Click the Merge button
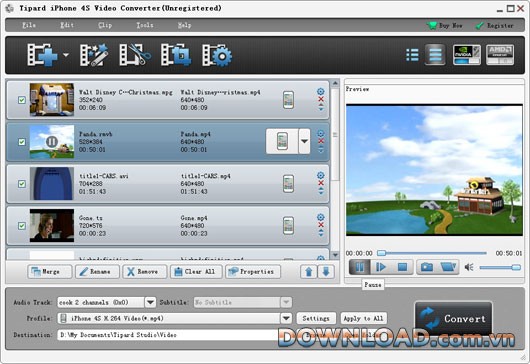The image size is (530, 364). pyautogui.click(x=49, y=272)
